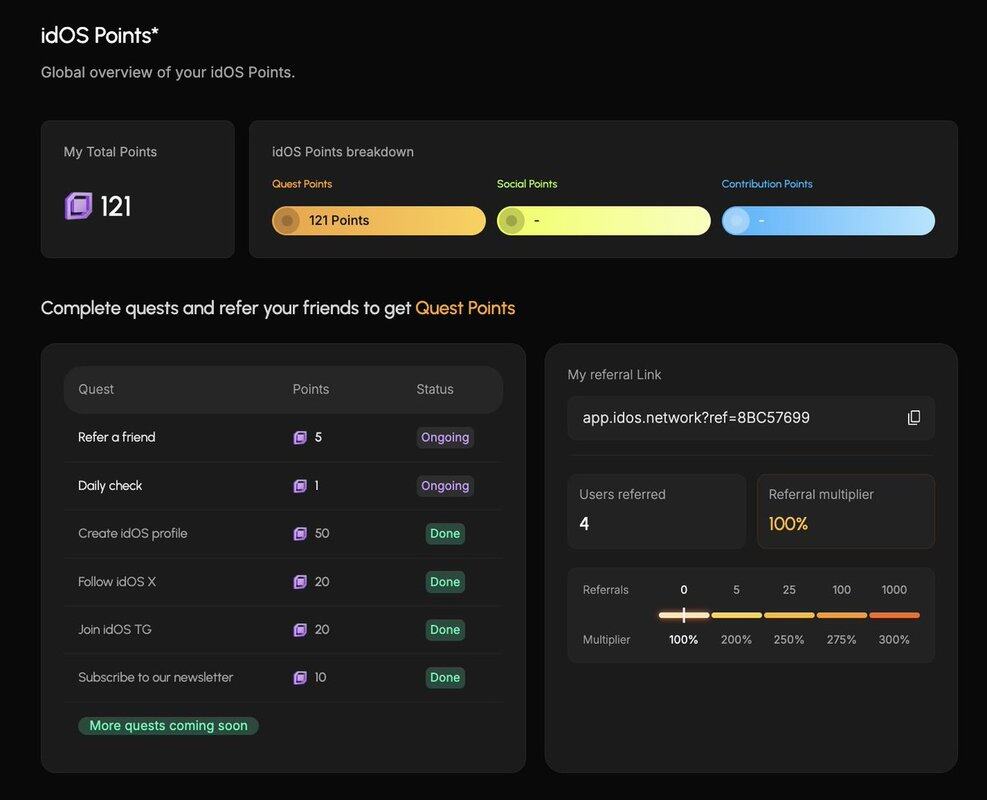987x800 pixels.
Task: Click the Users referred card showing 4
Action: 657,511
